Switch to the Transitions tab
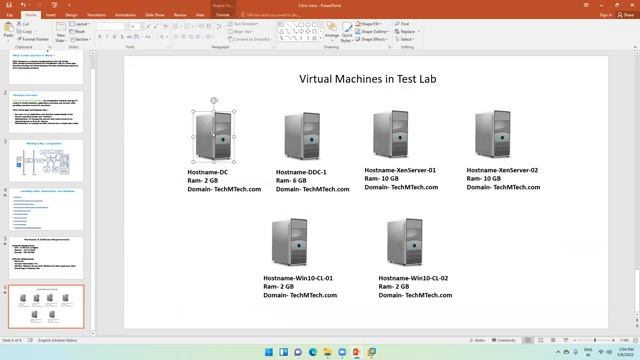The height and width of the screenshot is (360, 640). (96, 15)
